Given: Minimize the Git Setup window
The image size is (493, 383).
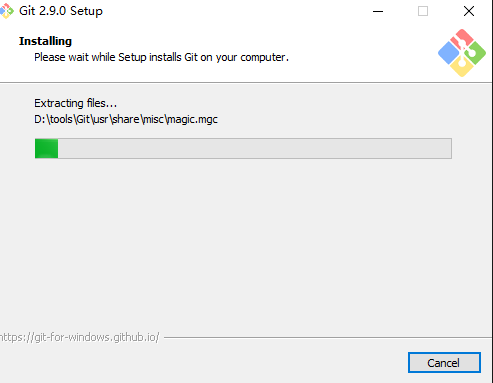Looking at the screenshot, I should pos(378,11).
